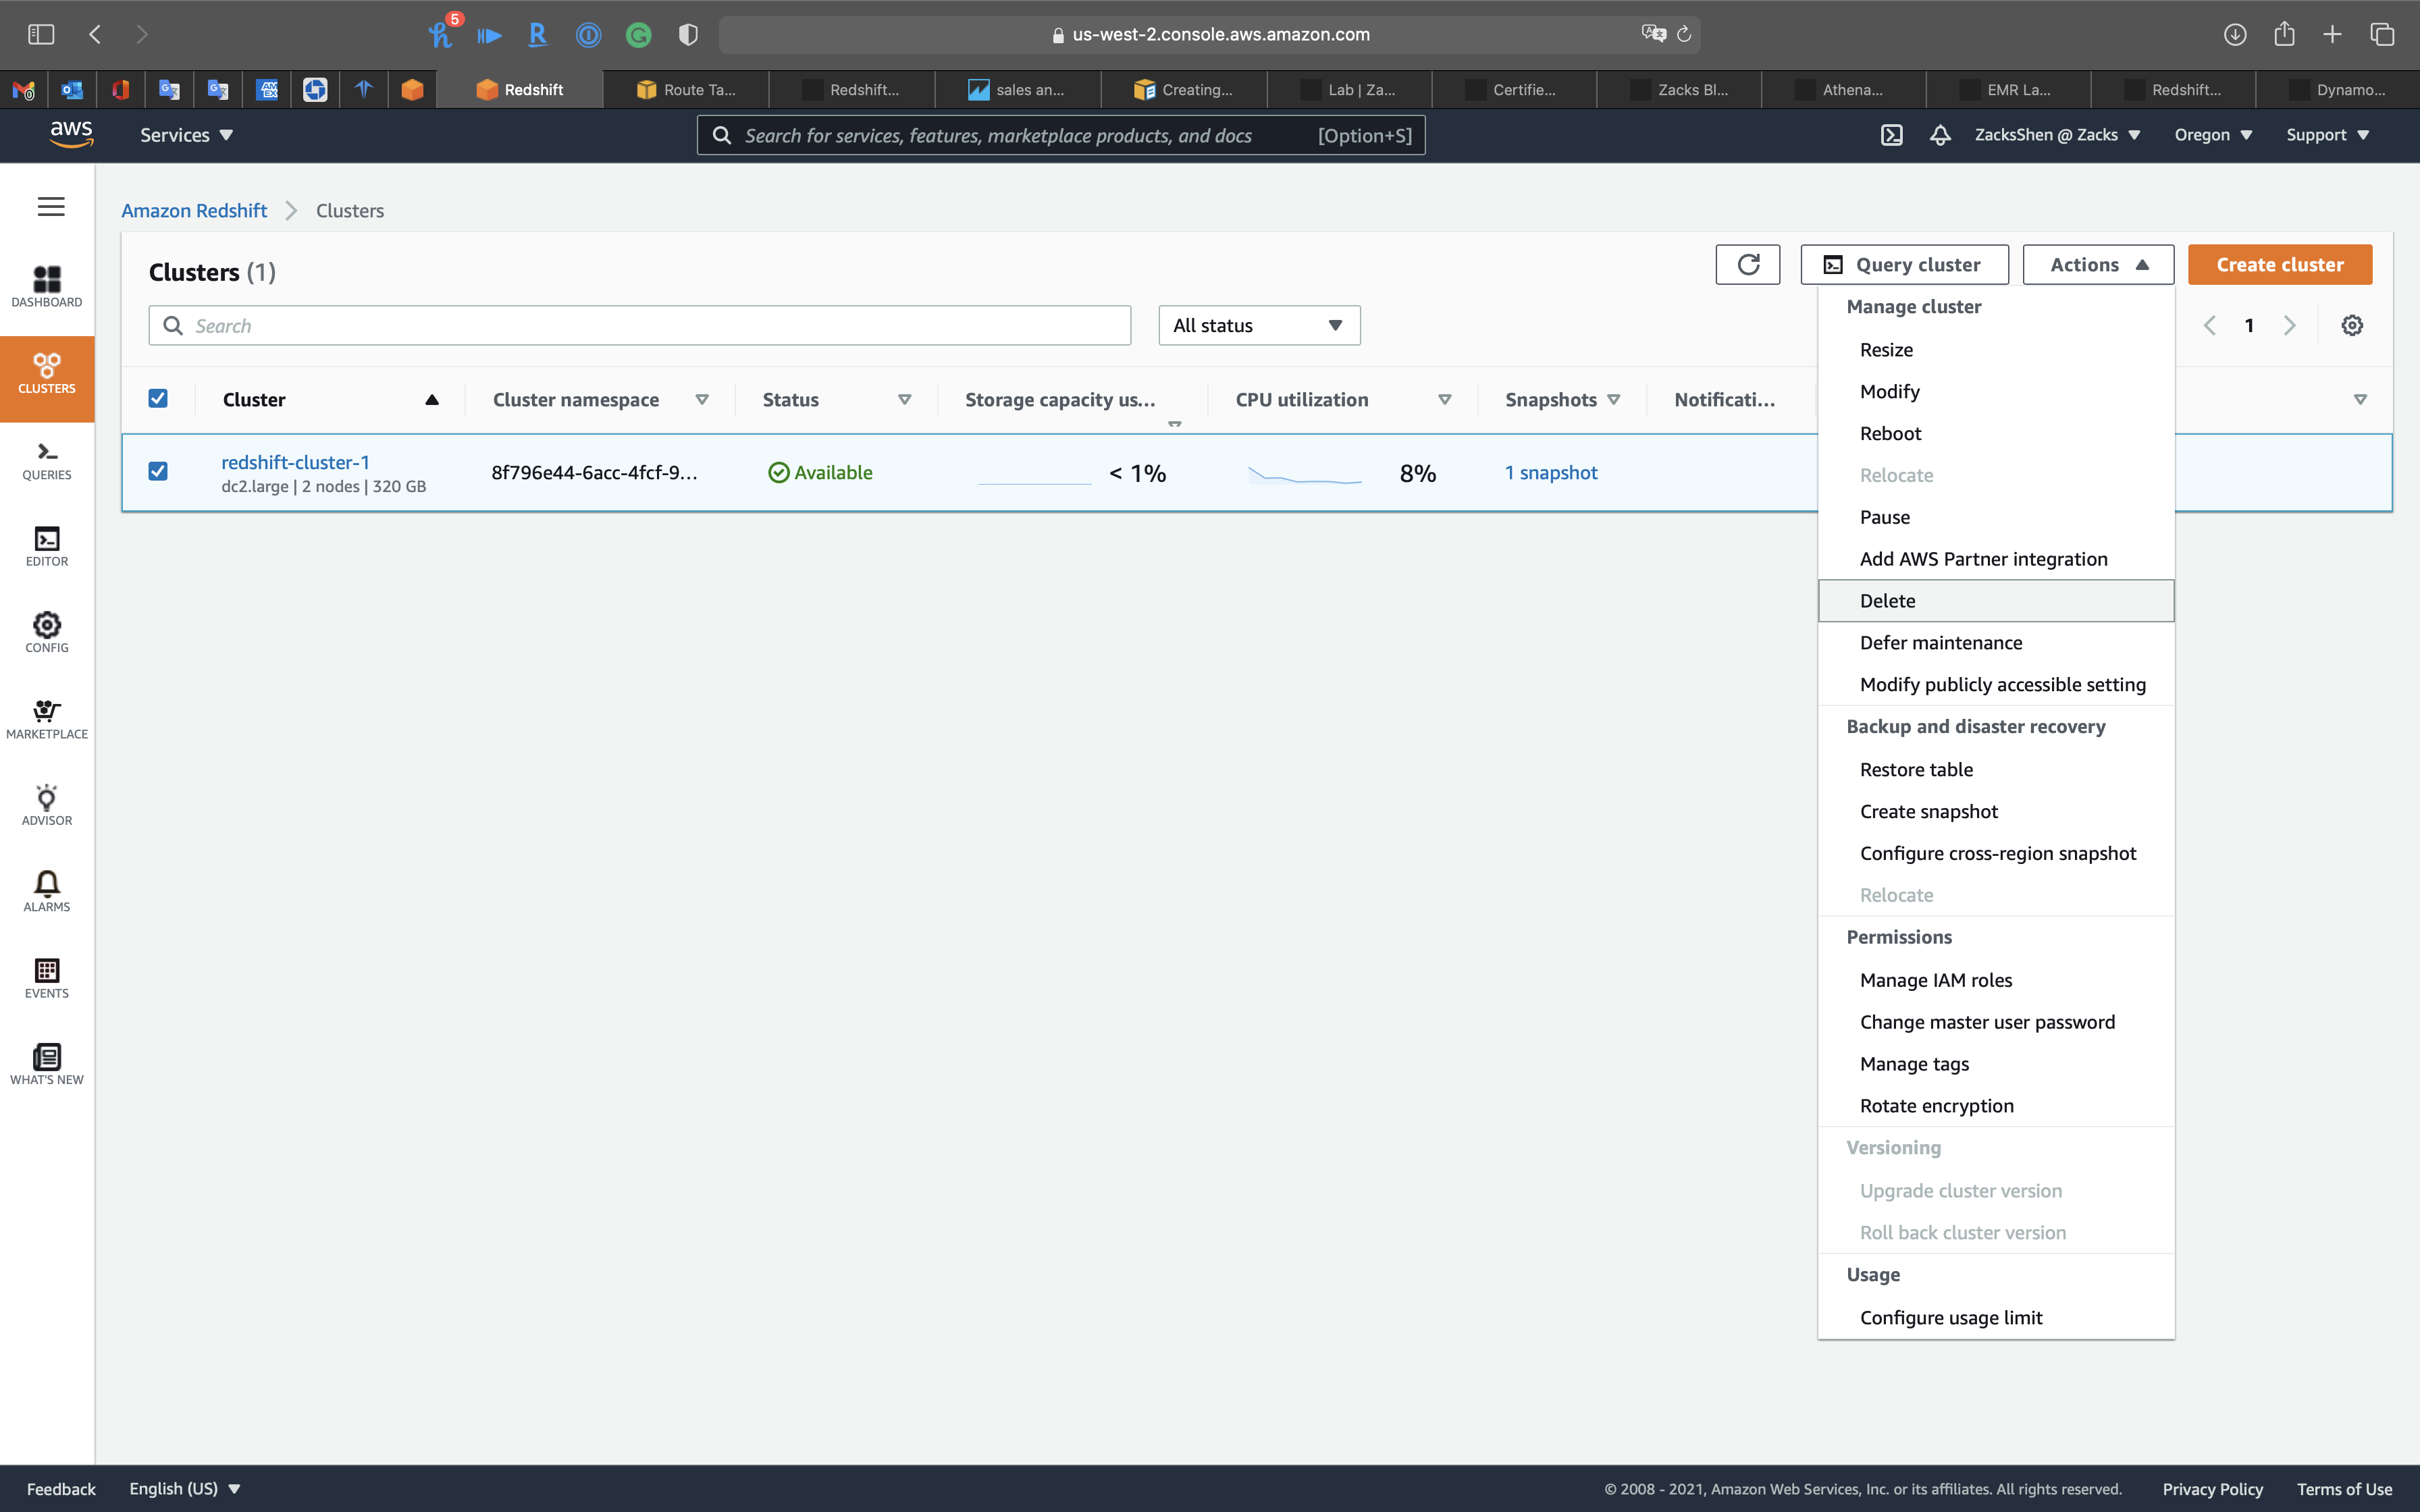The image size is (2420, 1512).
Task: Open table preferences gear icon
Action: tap(2352, 326)
